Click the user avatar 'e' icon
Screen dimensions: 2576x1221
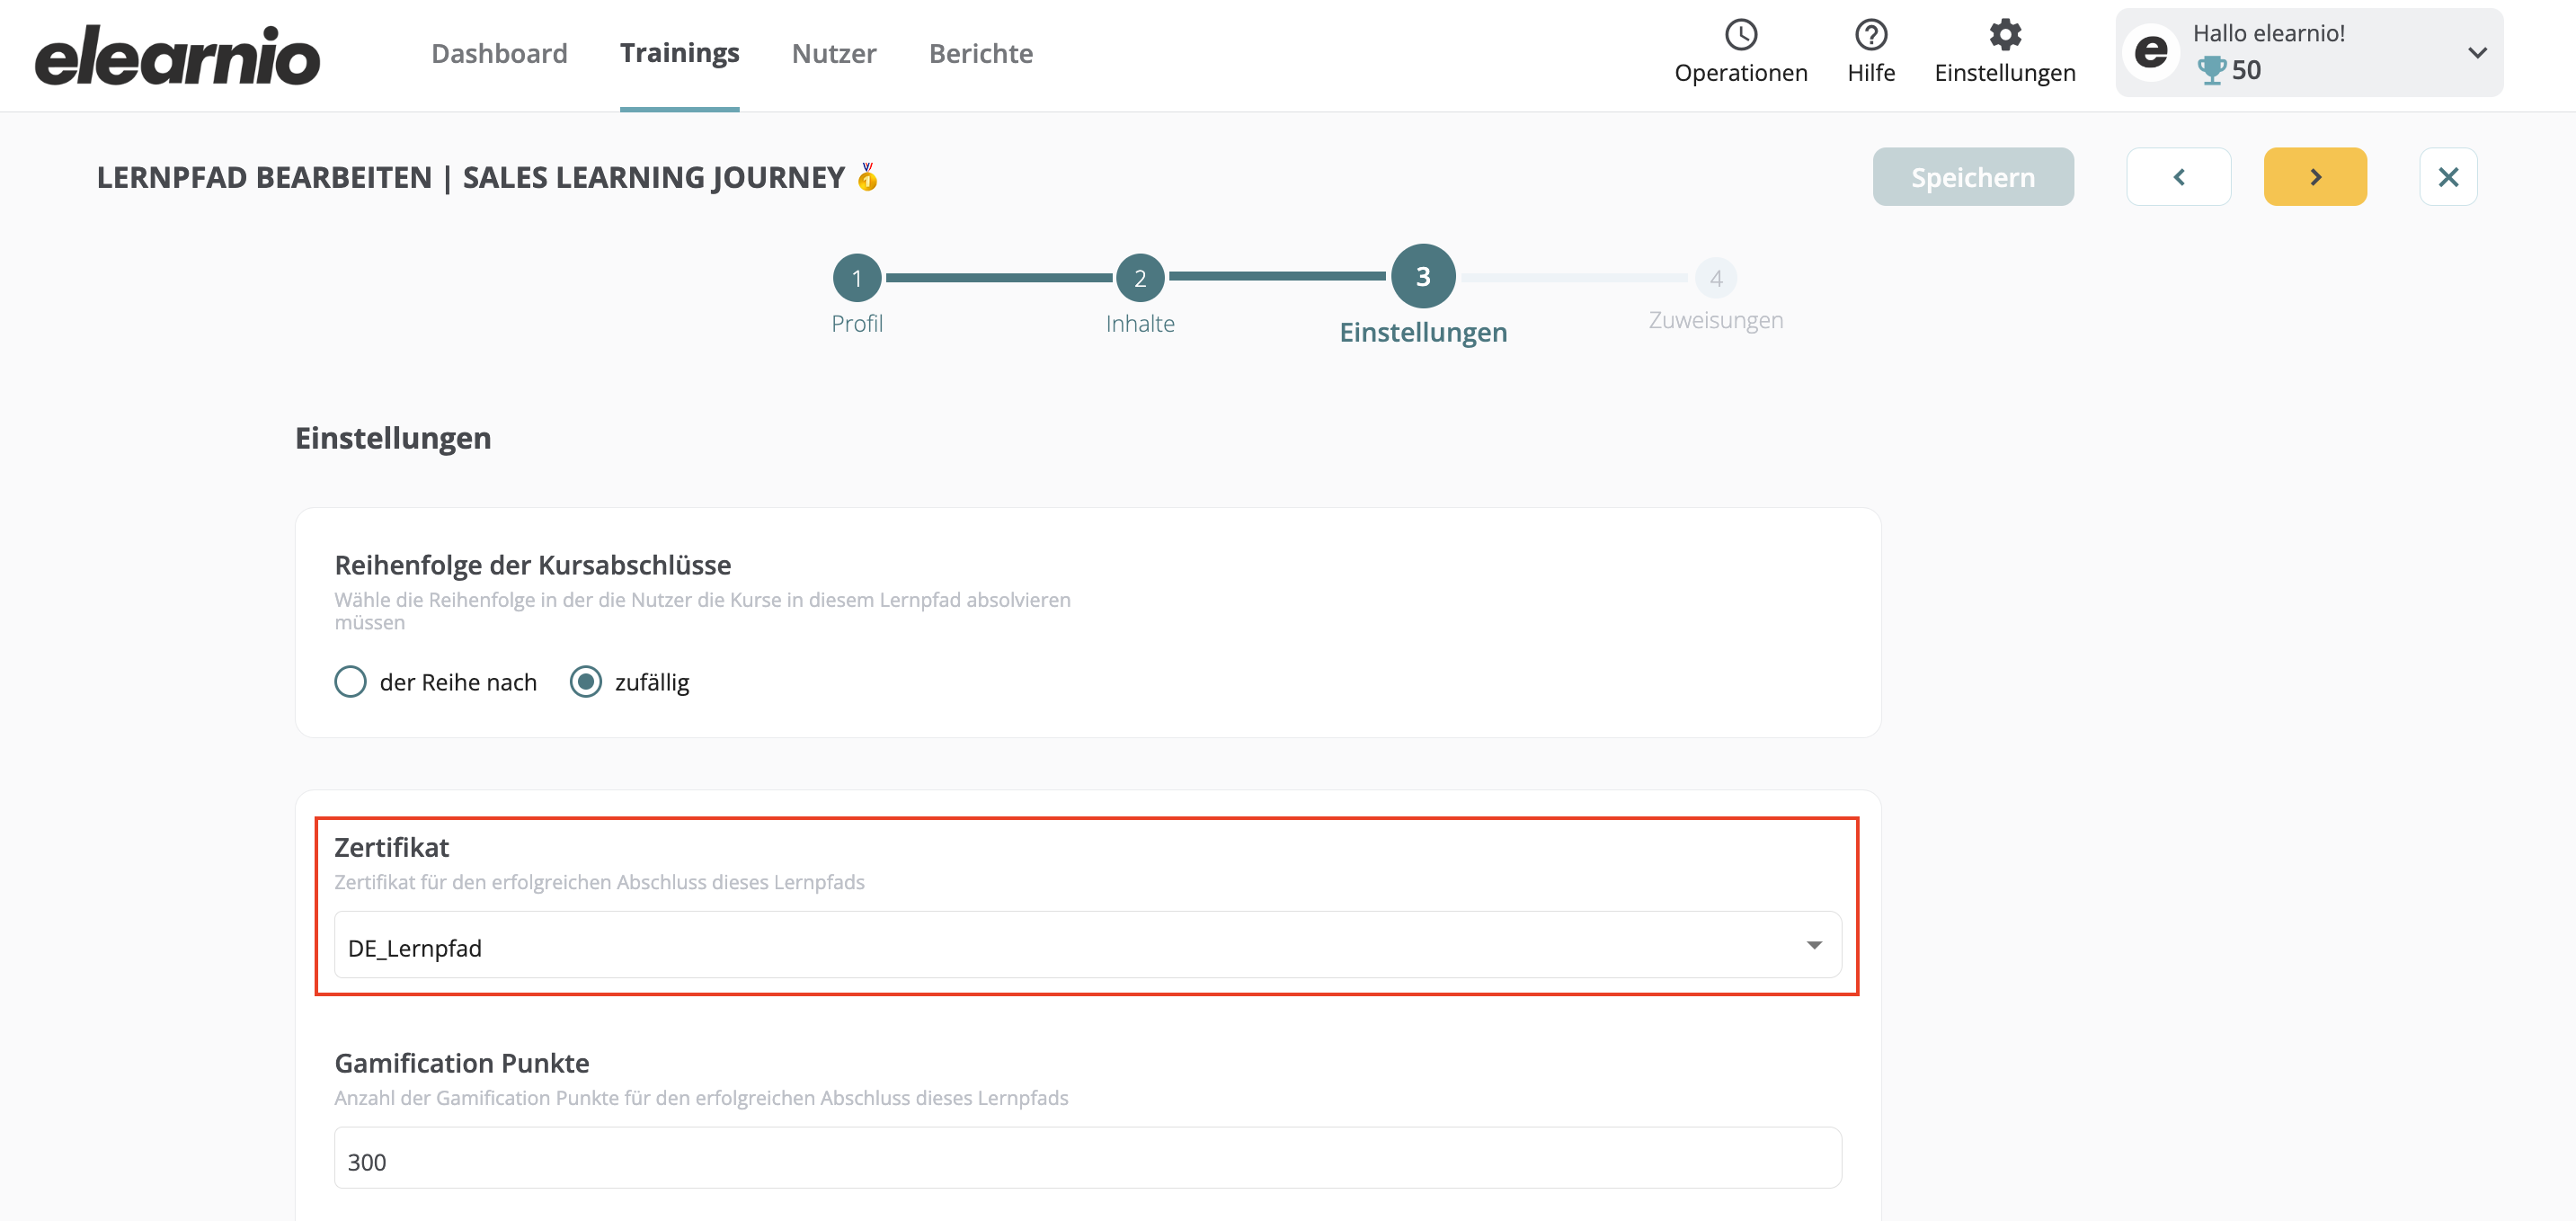2150,52
